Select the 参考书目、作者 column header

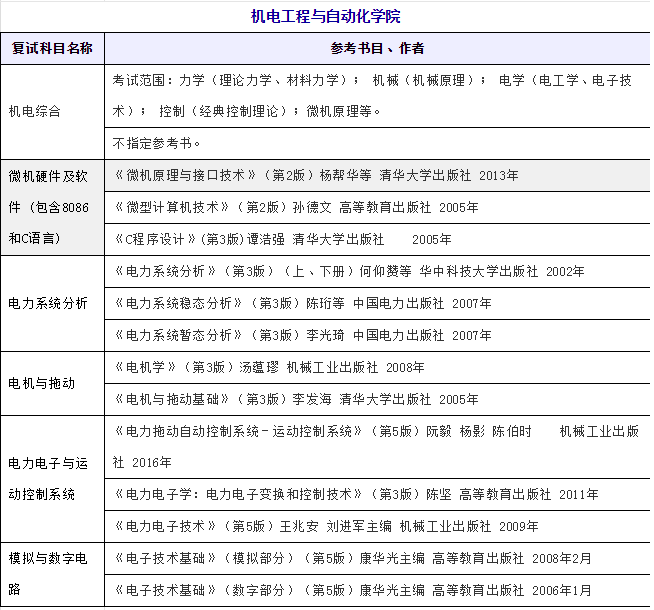click(x=376, y=48)
